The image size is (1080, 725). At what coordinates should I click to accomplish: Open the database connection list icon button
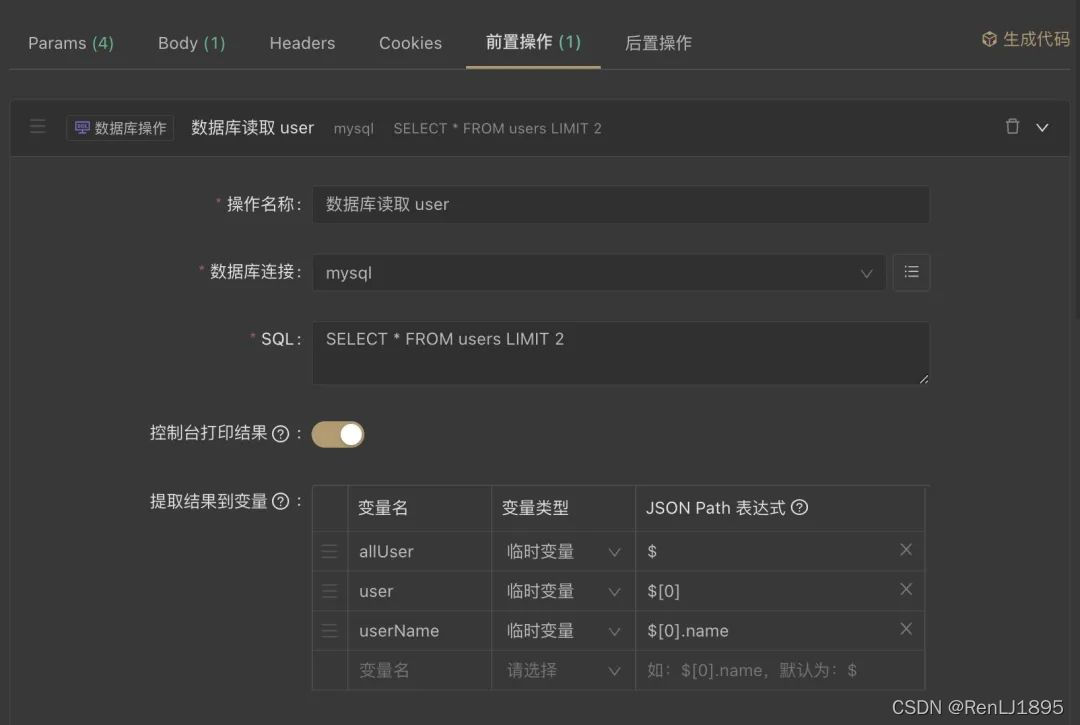[911, 273]
